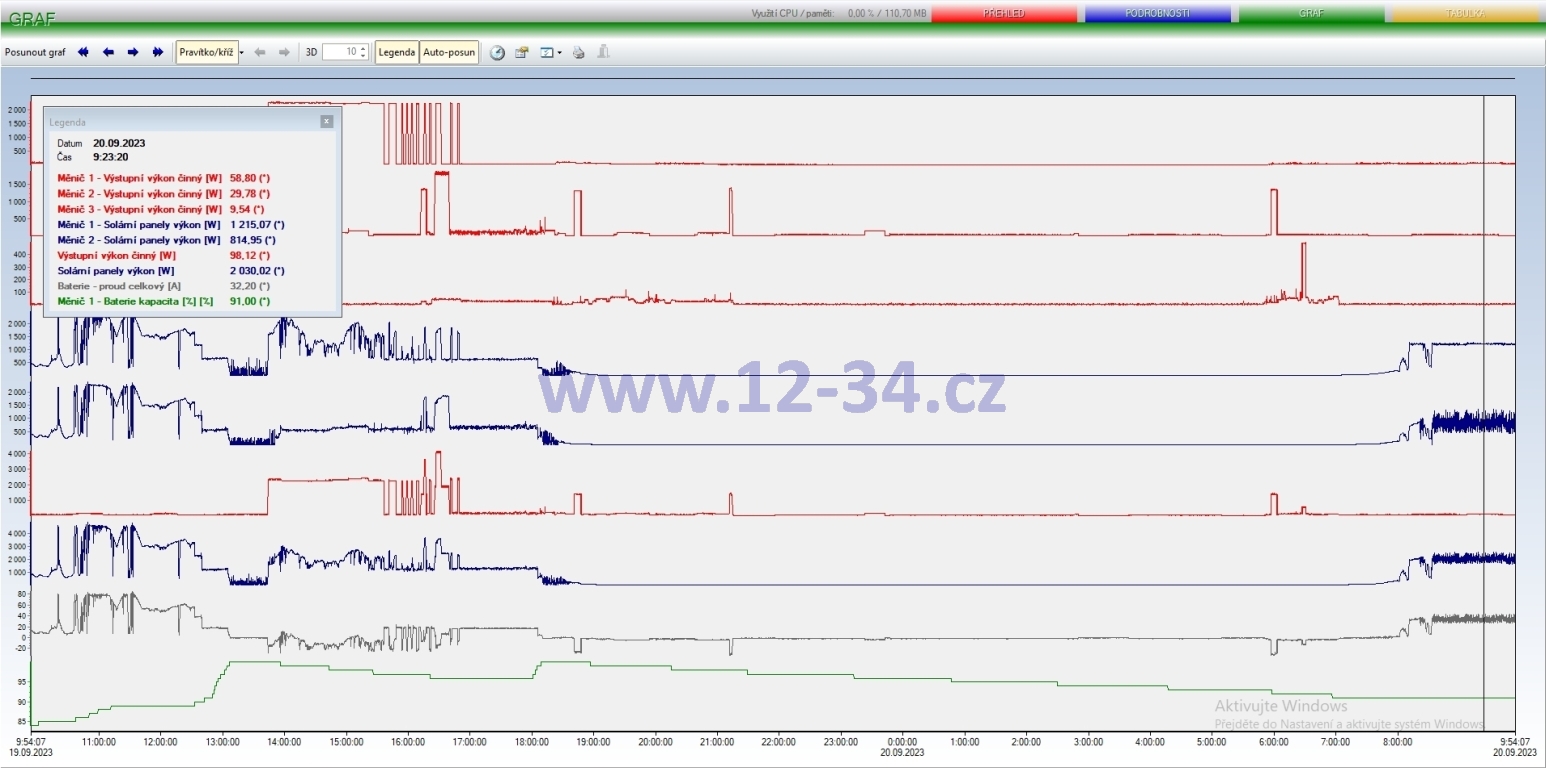Select 'Měnič 1 - Baterie kapacita' legend entry

[x=135, y=301]
